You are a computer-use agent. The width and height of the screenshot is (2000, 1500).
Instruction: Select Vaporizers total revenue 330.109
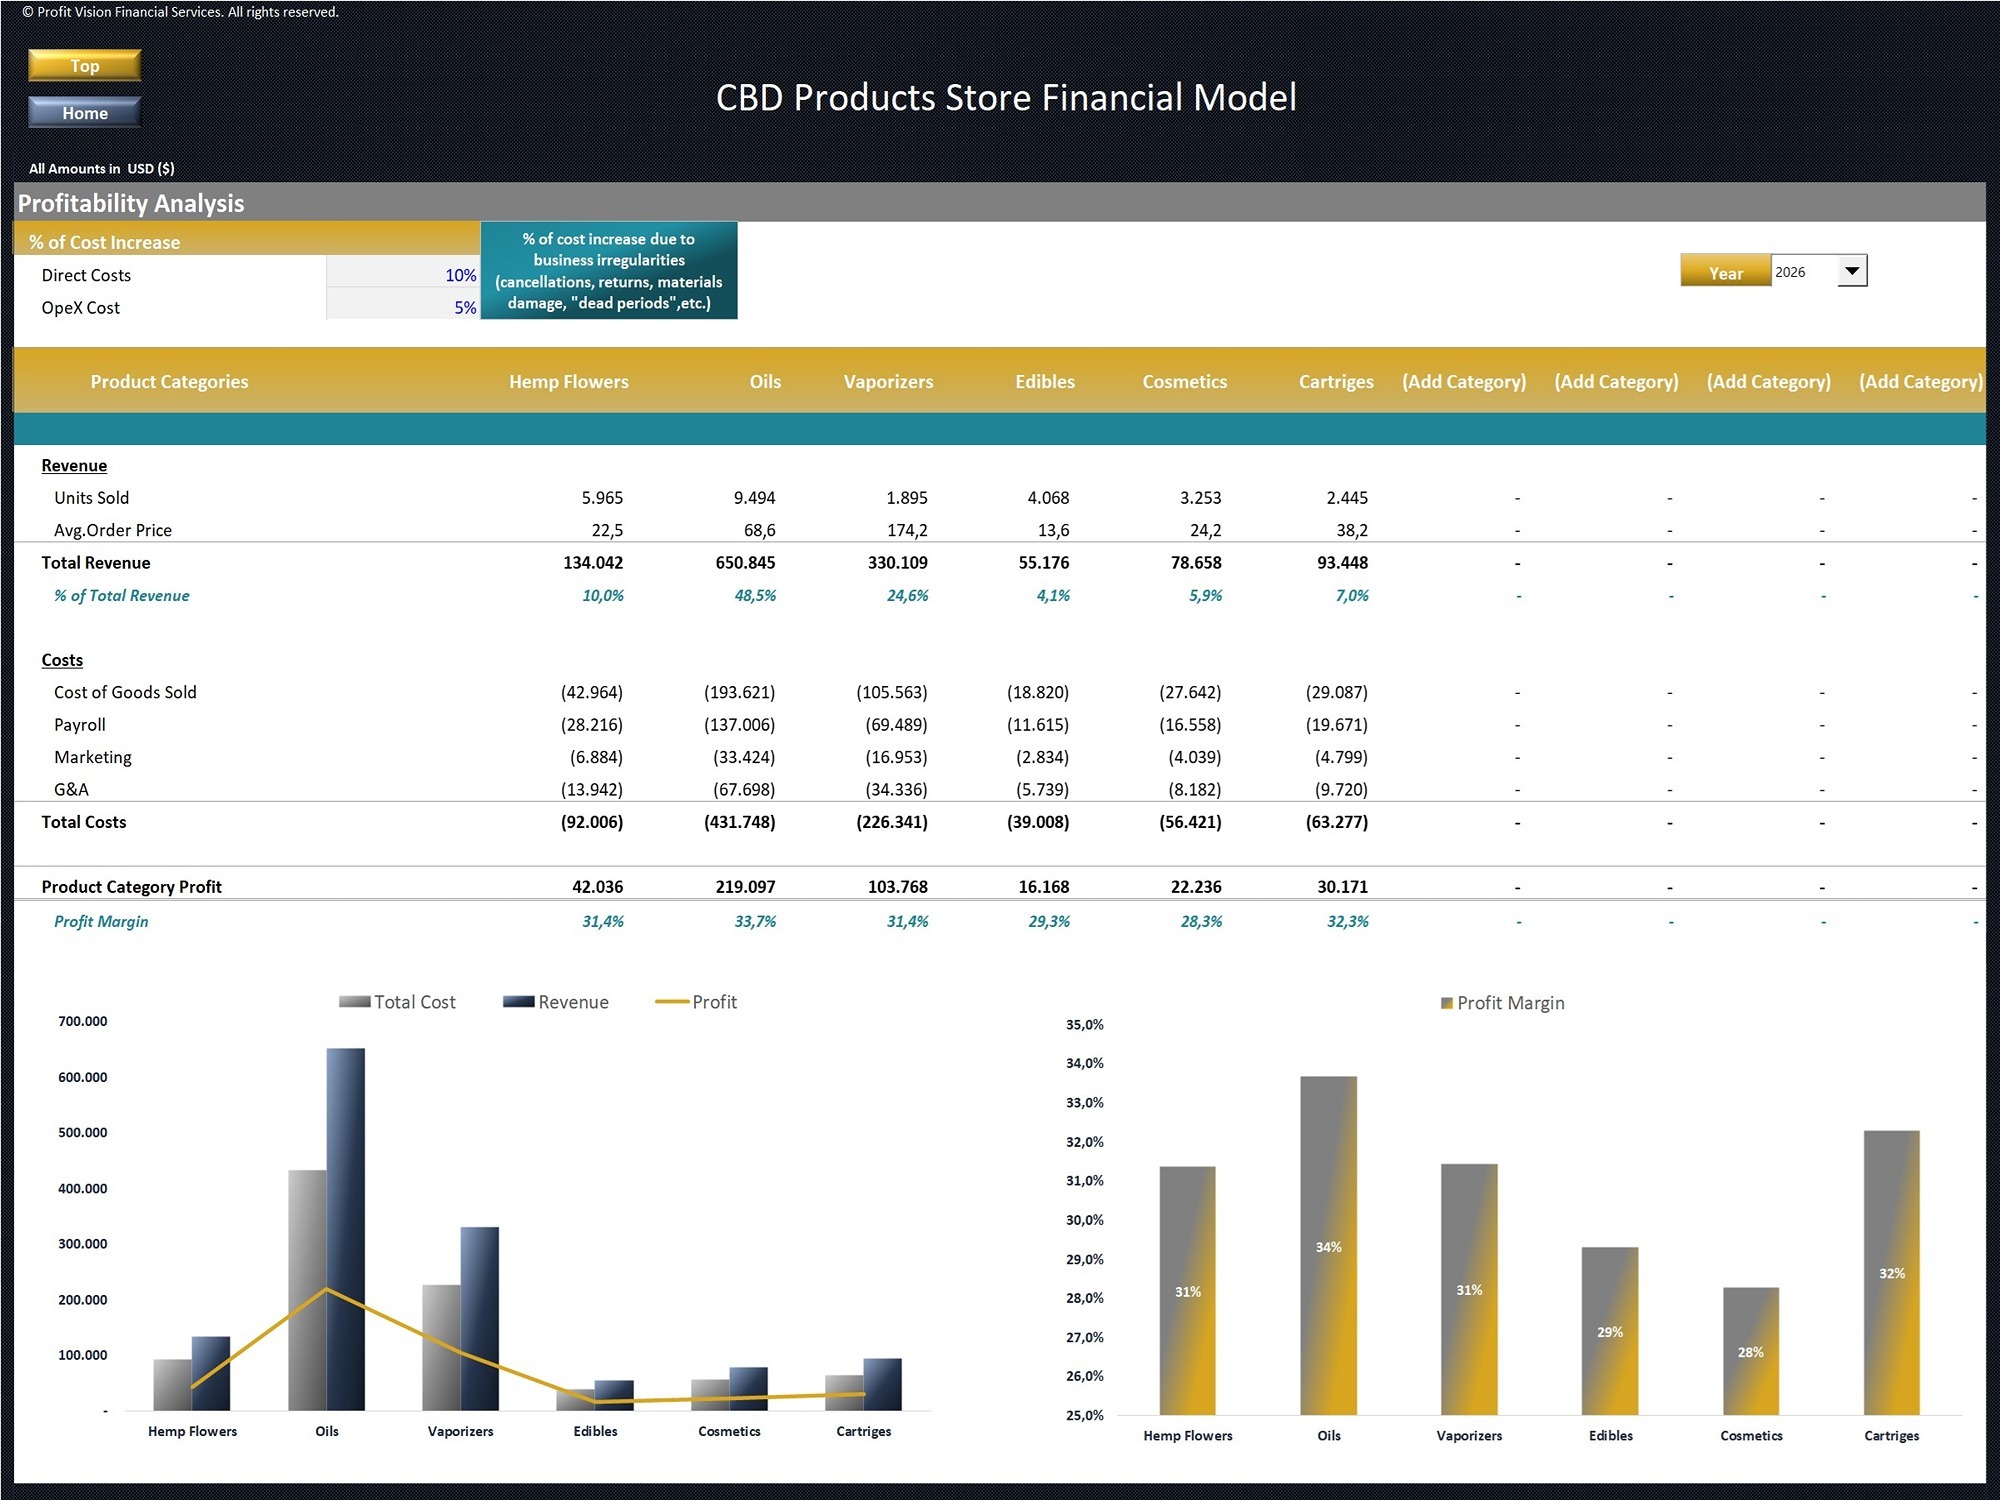coord(897,562)
